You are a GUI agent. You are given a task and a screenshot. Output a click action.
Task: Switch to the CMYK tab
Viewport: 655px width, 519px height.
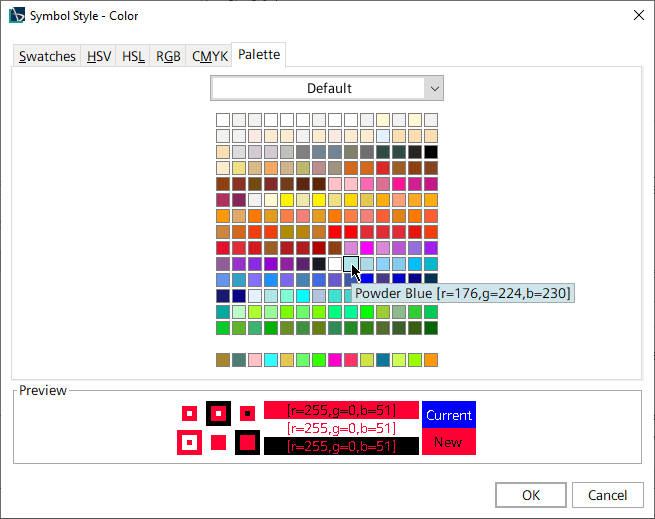209,56
